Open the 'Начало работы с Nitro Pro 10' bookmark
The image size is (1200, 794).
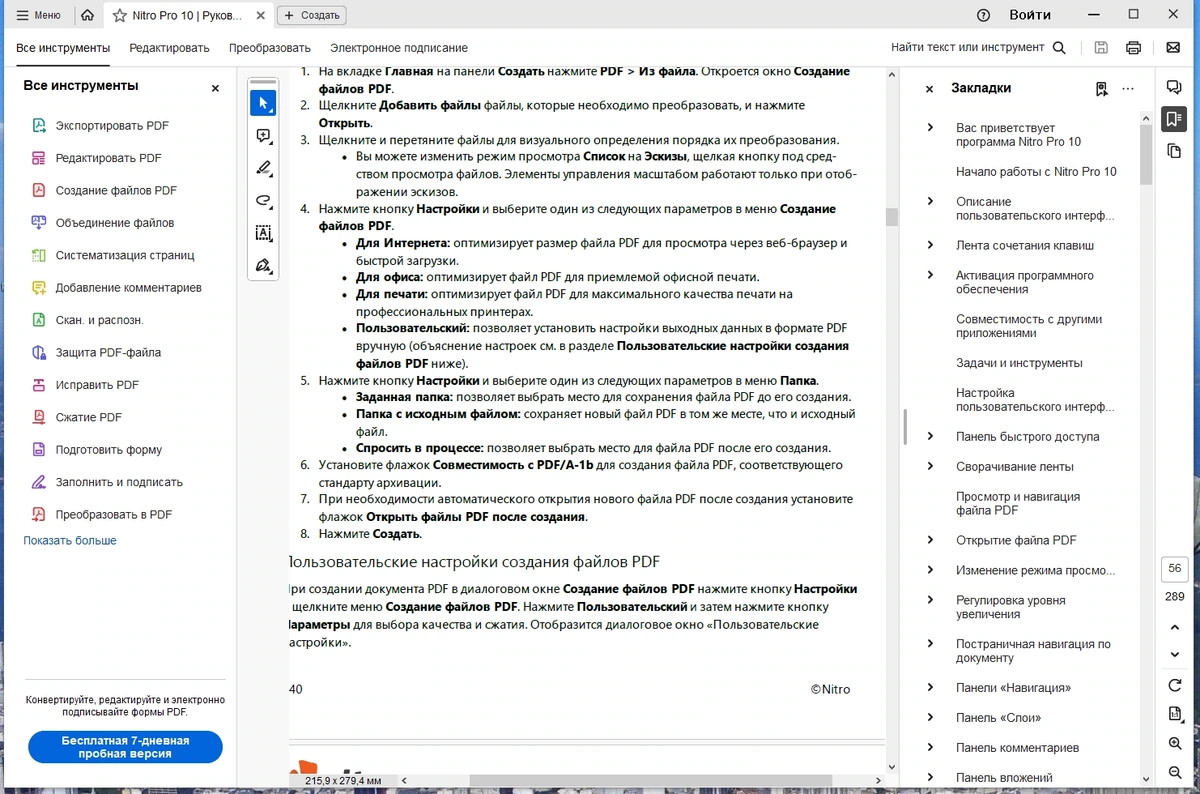pyautogui.click(x=1036, y=171)
